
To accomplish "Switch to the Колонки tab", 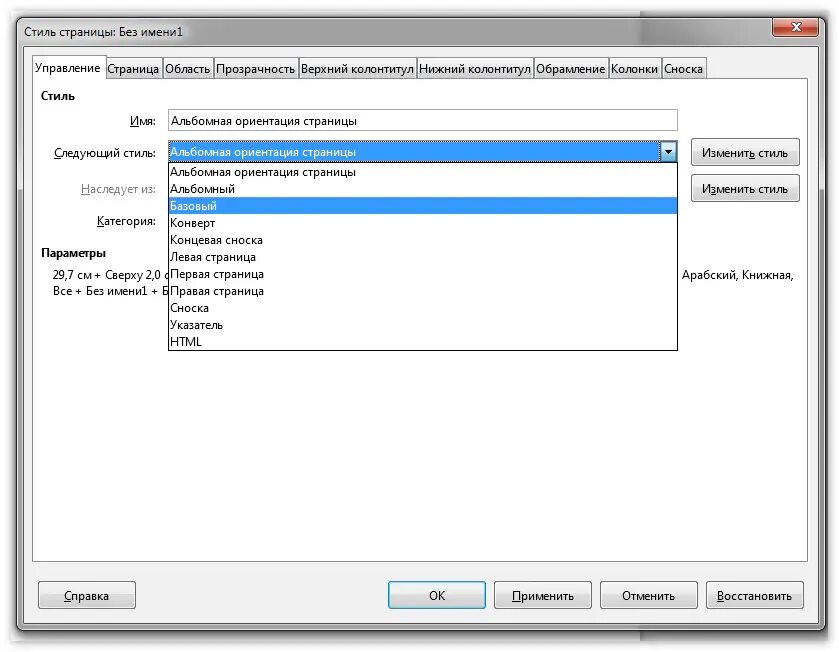I will [635, 69].
